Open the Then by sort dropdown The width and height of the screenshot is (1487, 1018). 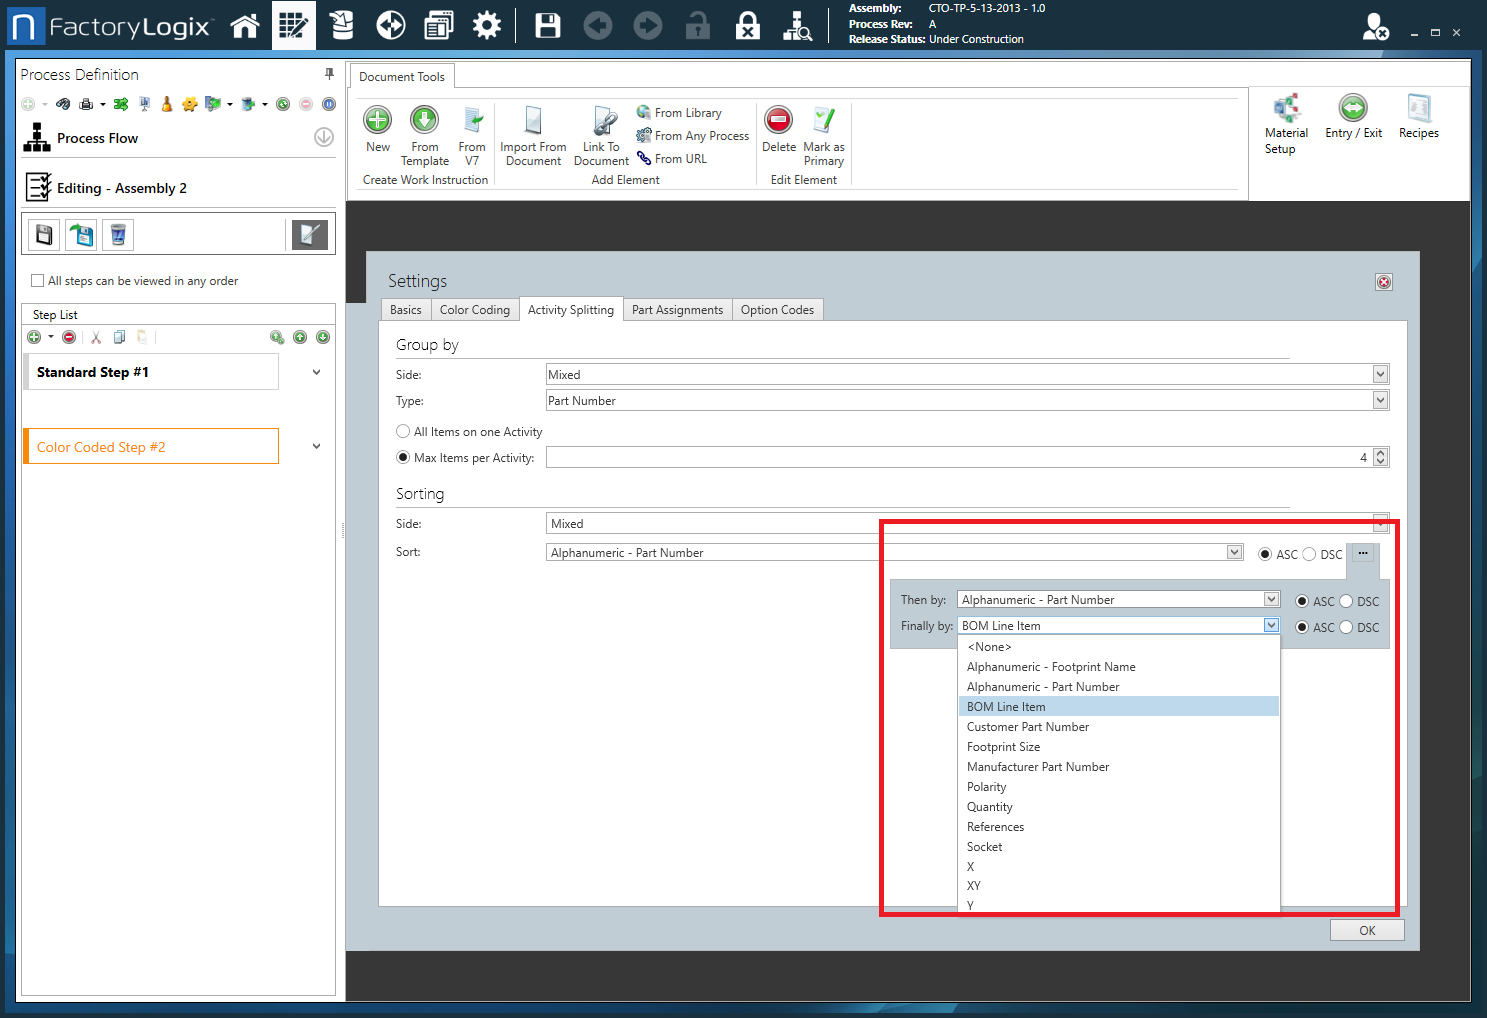[x=1271, y=600]
